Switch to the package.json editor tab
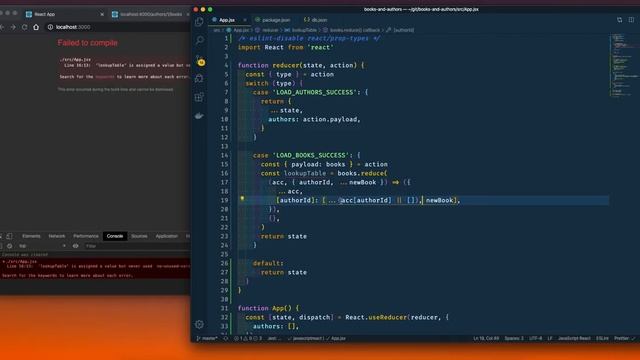 click(273, 20)
